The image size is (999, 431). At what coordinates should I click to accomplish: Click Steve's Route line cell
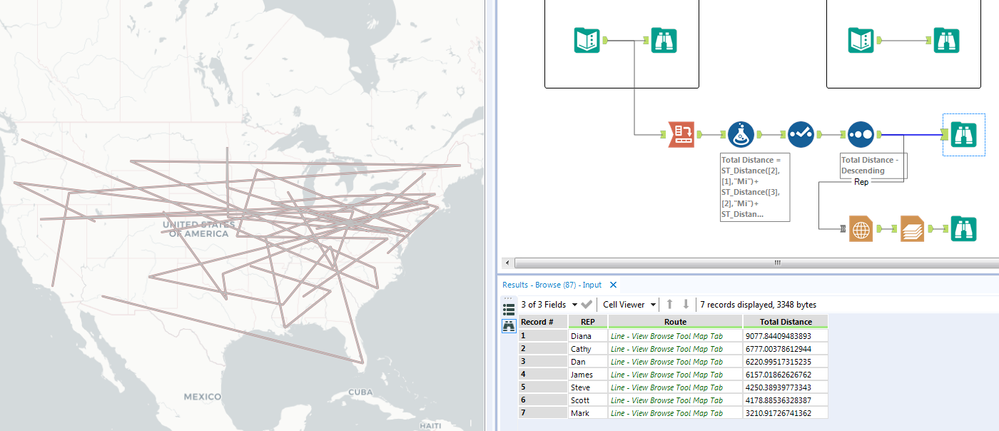point(675,388)
